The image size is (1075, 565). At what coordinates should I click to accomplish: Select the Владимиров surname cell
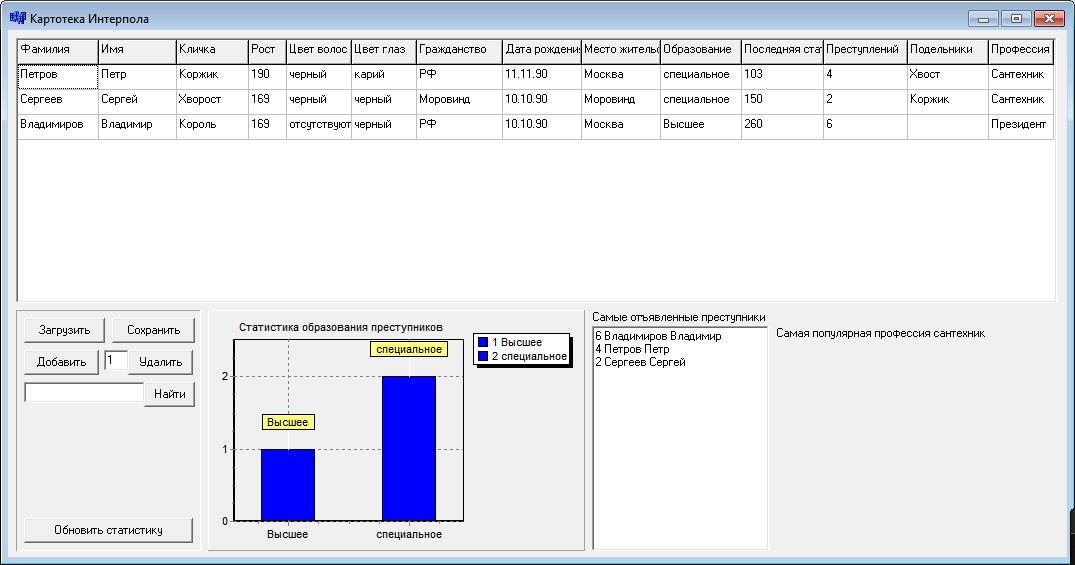click(x=58, y=127)
